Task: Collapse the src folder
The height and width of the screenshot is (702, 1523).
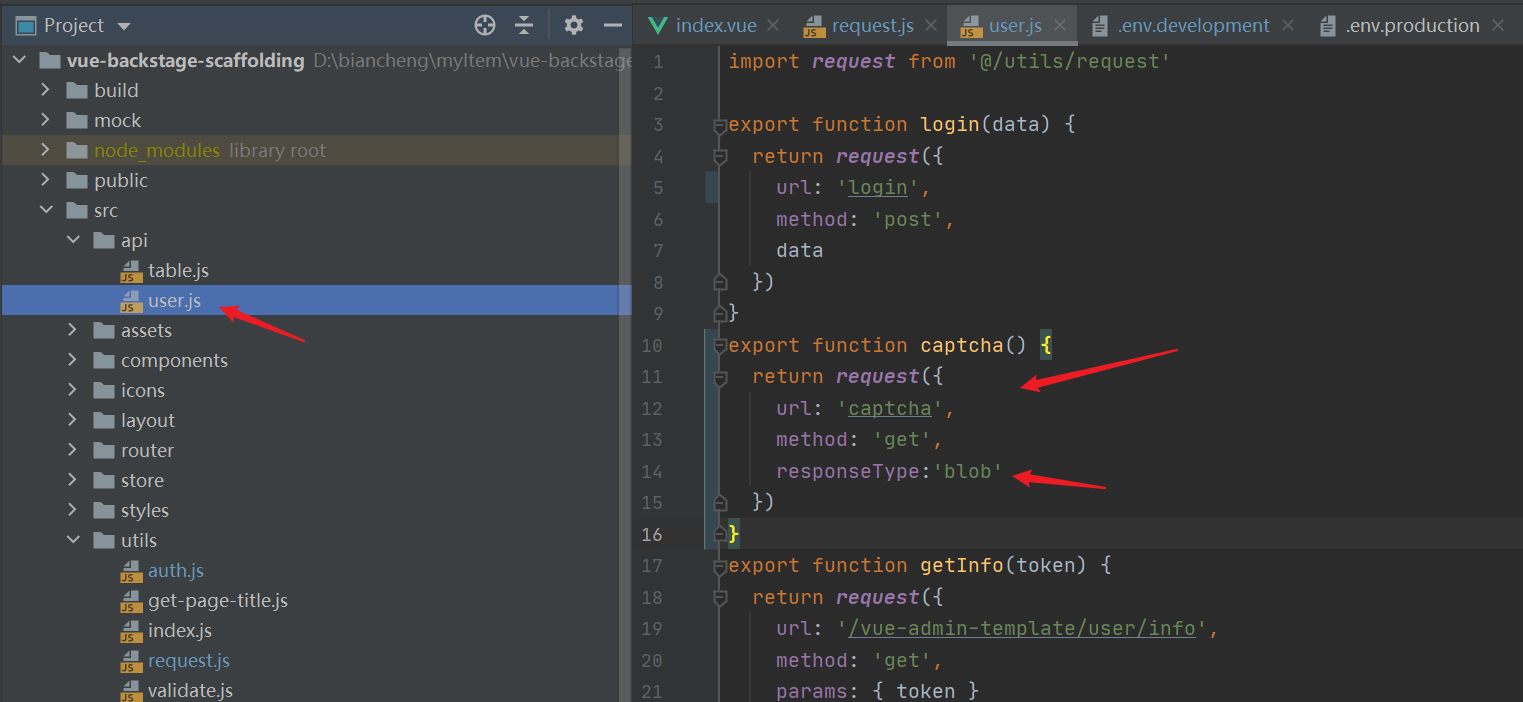Action: (x=45, y=210)
